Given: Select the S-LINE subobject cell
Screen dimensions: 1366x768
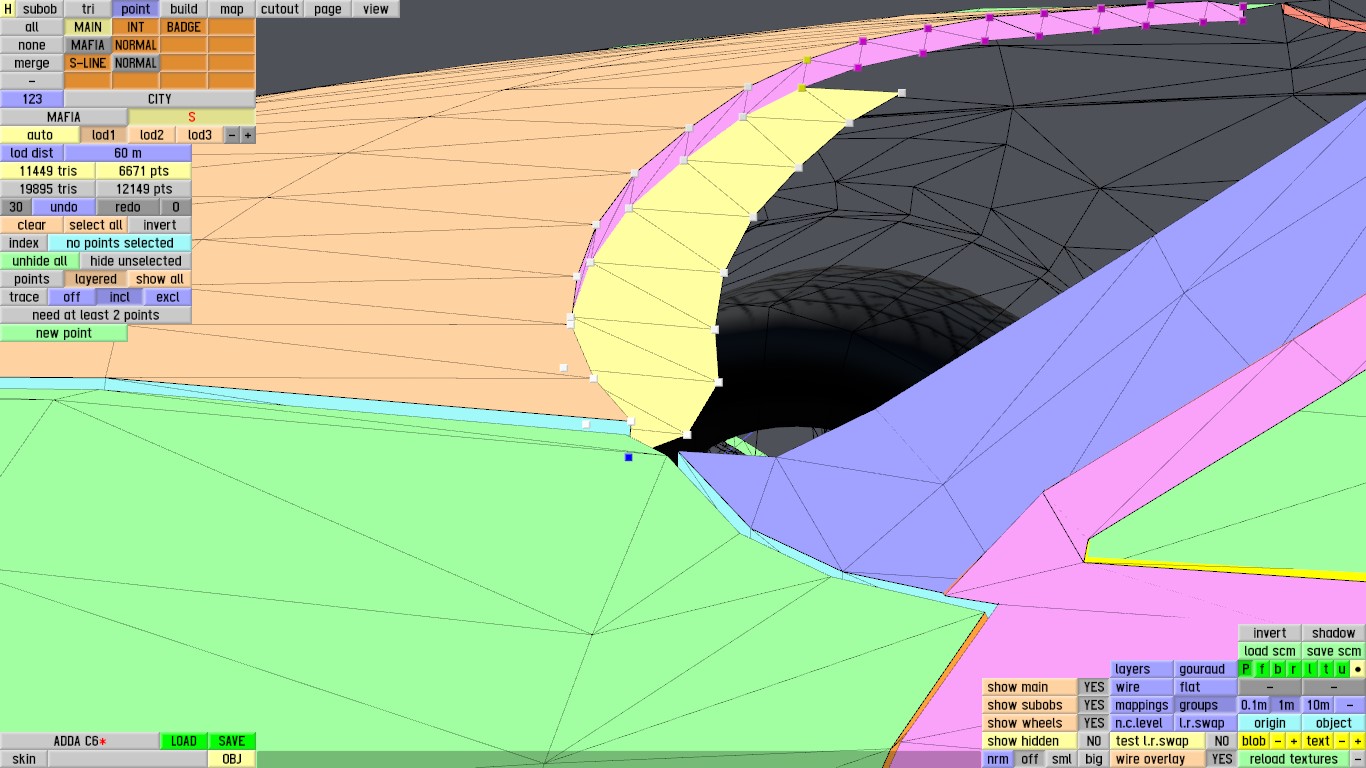Looking at the screenshot, I should point(88,63).
